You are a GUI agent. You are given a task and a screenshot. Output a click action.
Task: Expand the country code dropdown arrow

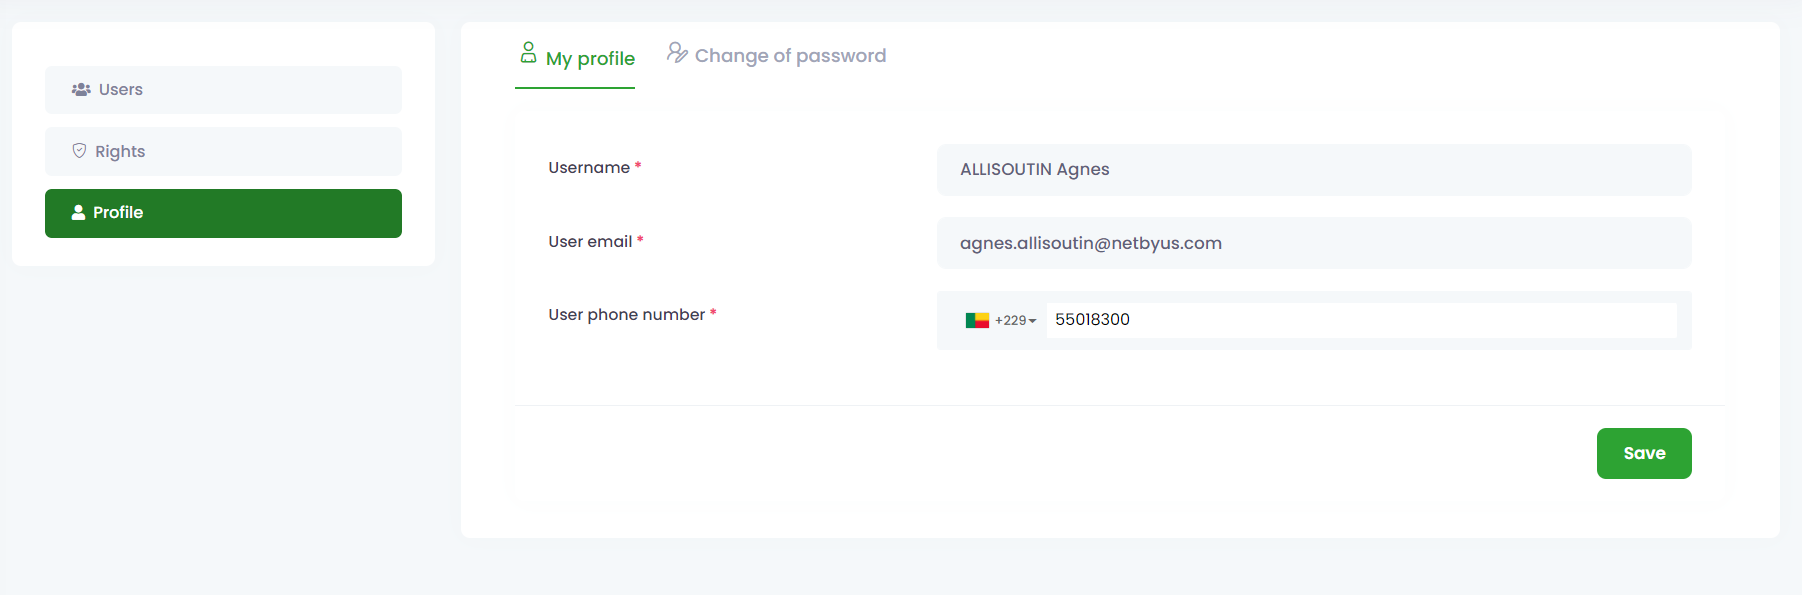pos(1033,321)
